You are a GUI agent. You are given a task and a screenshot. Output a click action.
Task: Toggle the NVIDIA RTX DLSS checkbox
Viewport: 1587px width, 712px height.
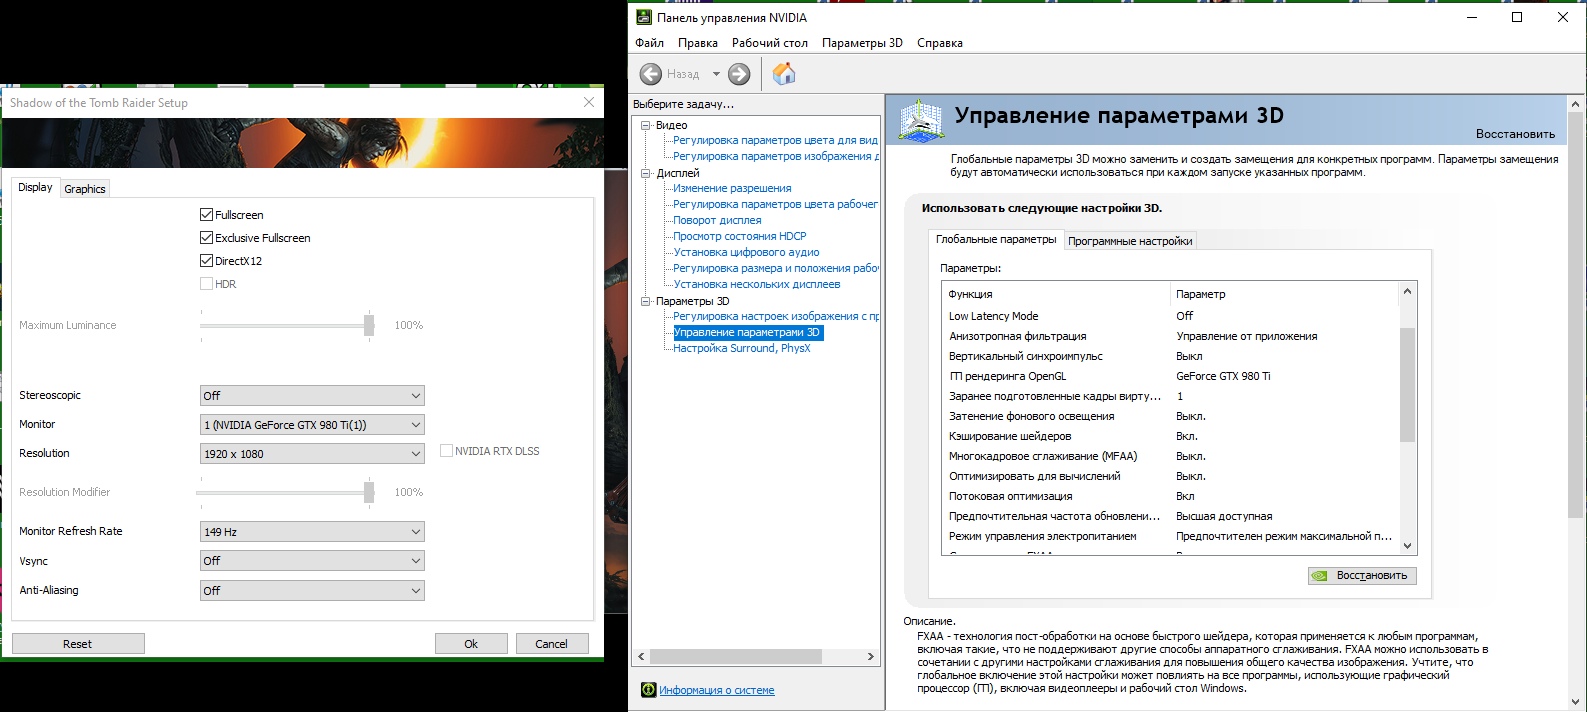446,451
